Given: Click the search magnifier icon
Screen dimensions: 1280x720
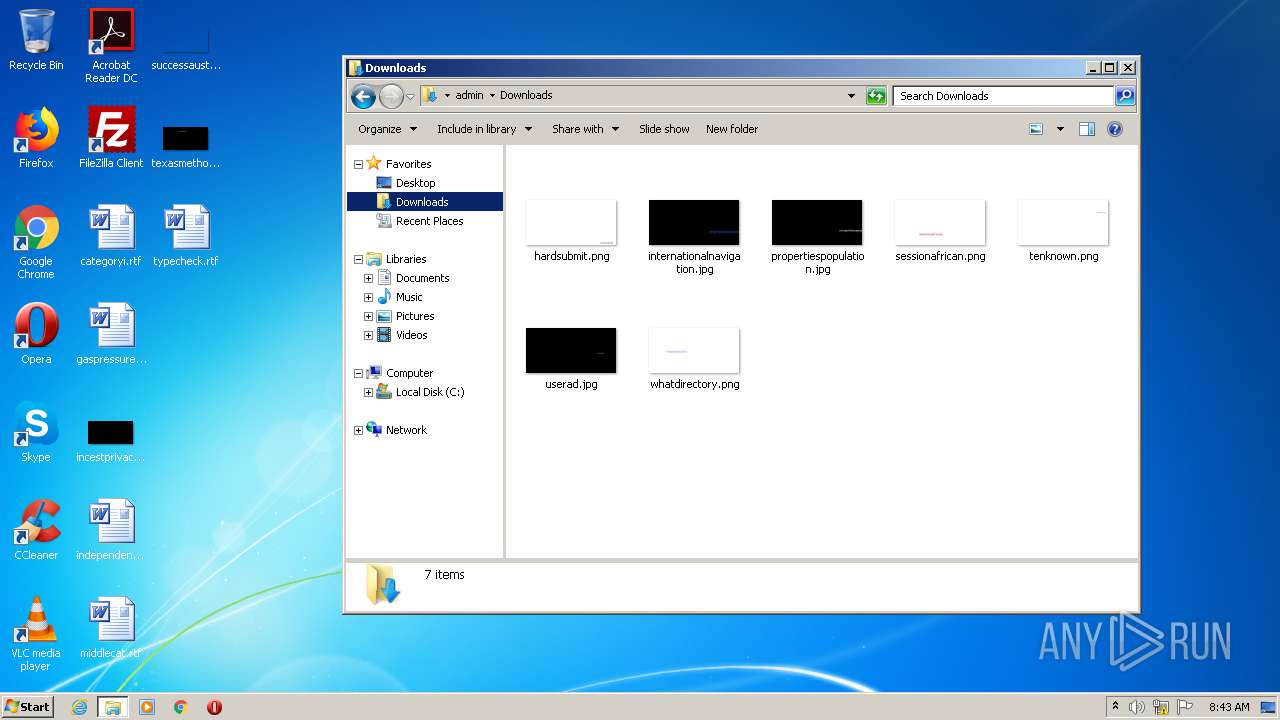Looking at the screenshot, I should tap(1125, 96).
